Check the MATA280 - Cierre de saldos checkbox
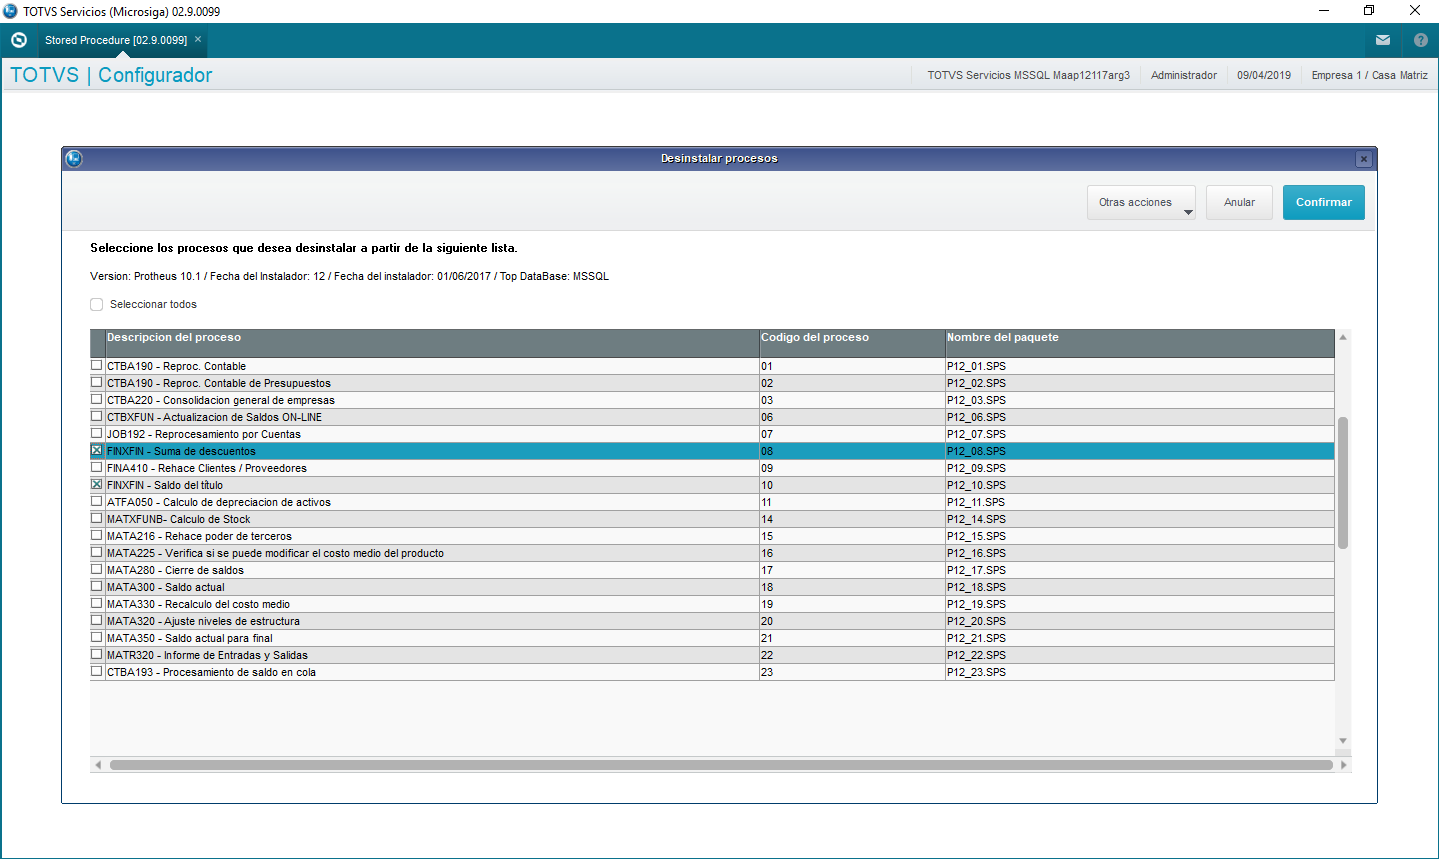Image resolution: width=1439 pixels, height=859 pixels. click(x=97, y=570)
